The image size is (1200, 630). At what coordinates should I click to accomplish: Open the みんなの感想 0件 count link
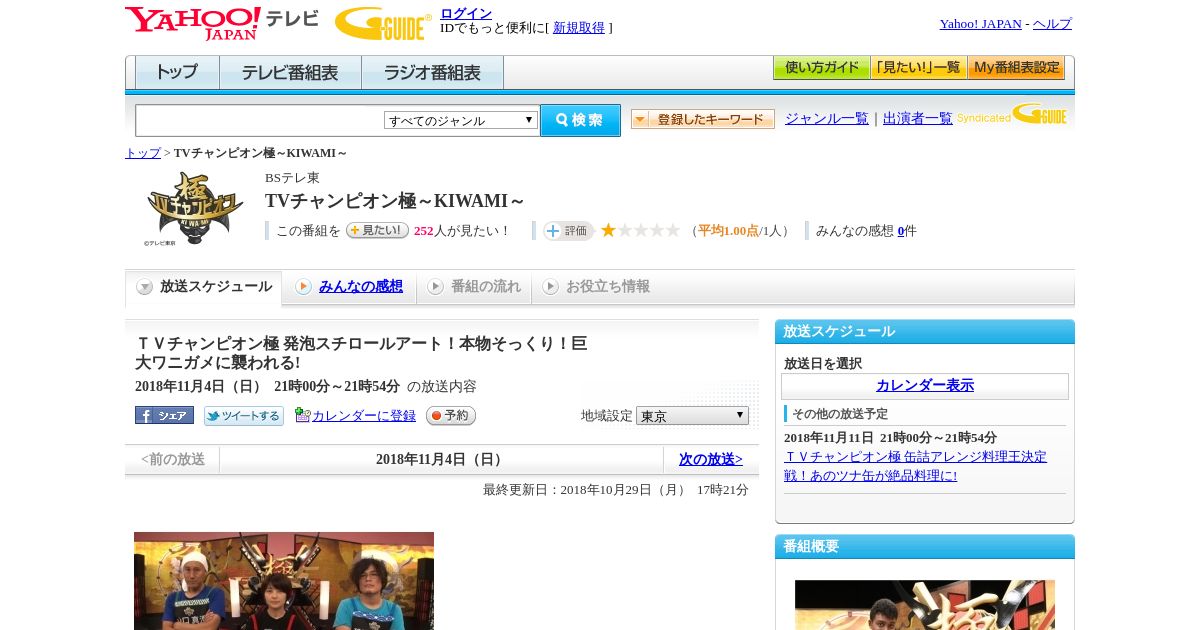901,231
